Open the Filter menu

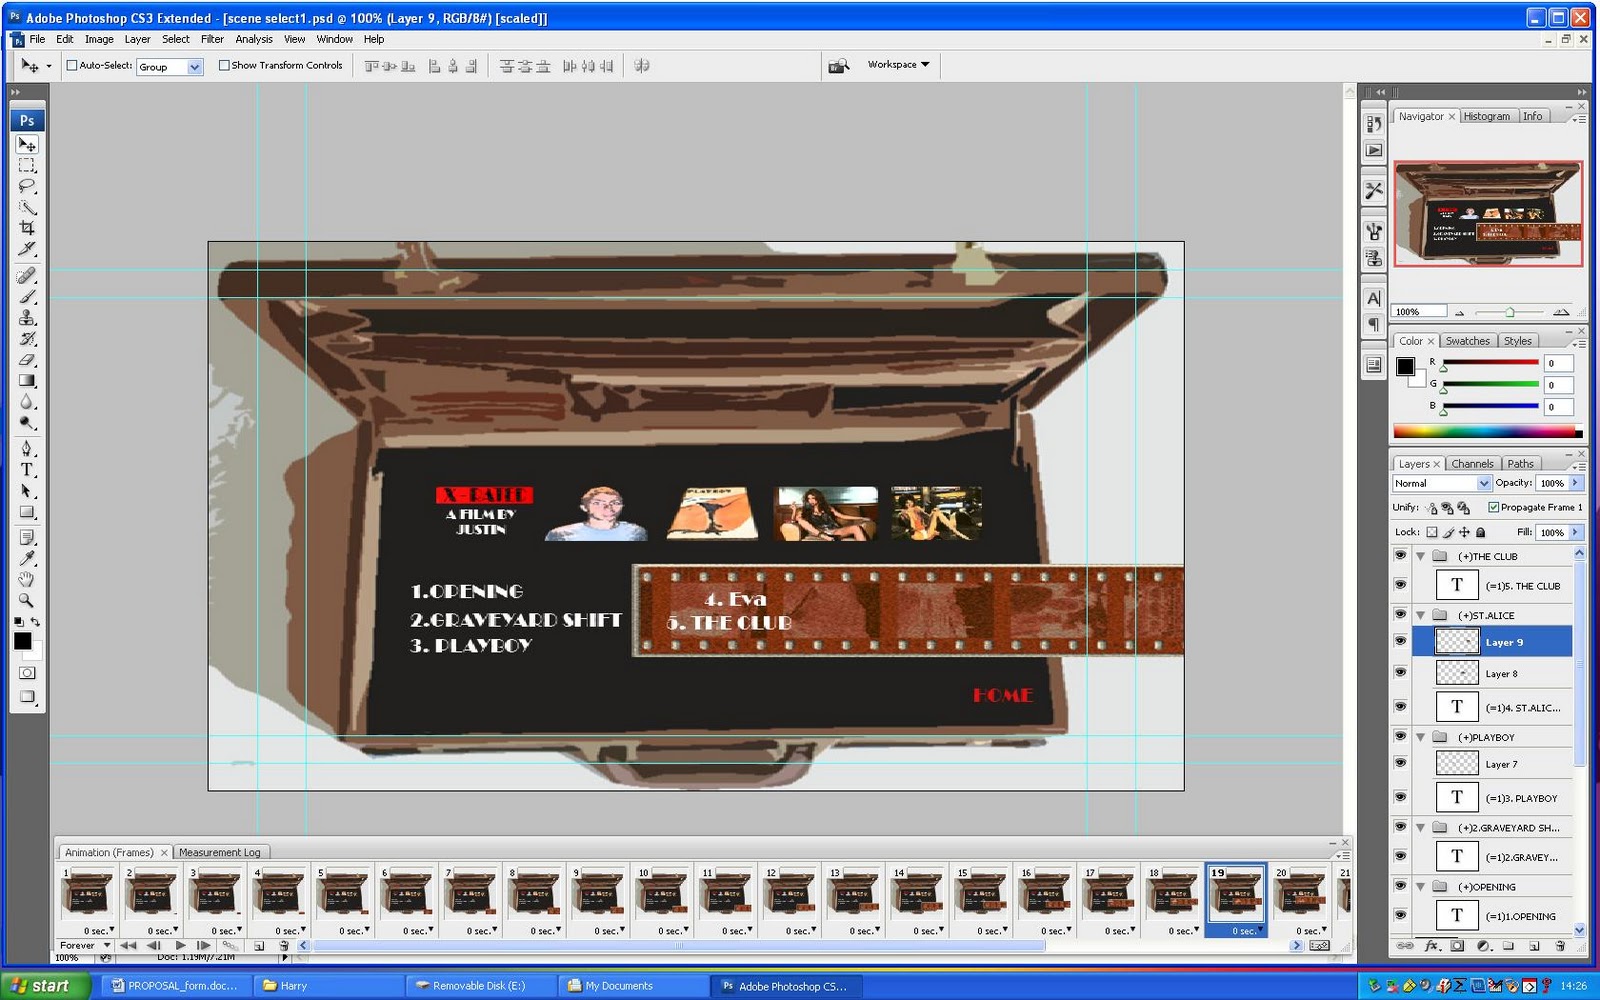(x=212, y=39)
